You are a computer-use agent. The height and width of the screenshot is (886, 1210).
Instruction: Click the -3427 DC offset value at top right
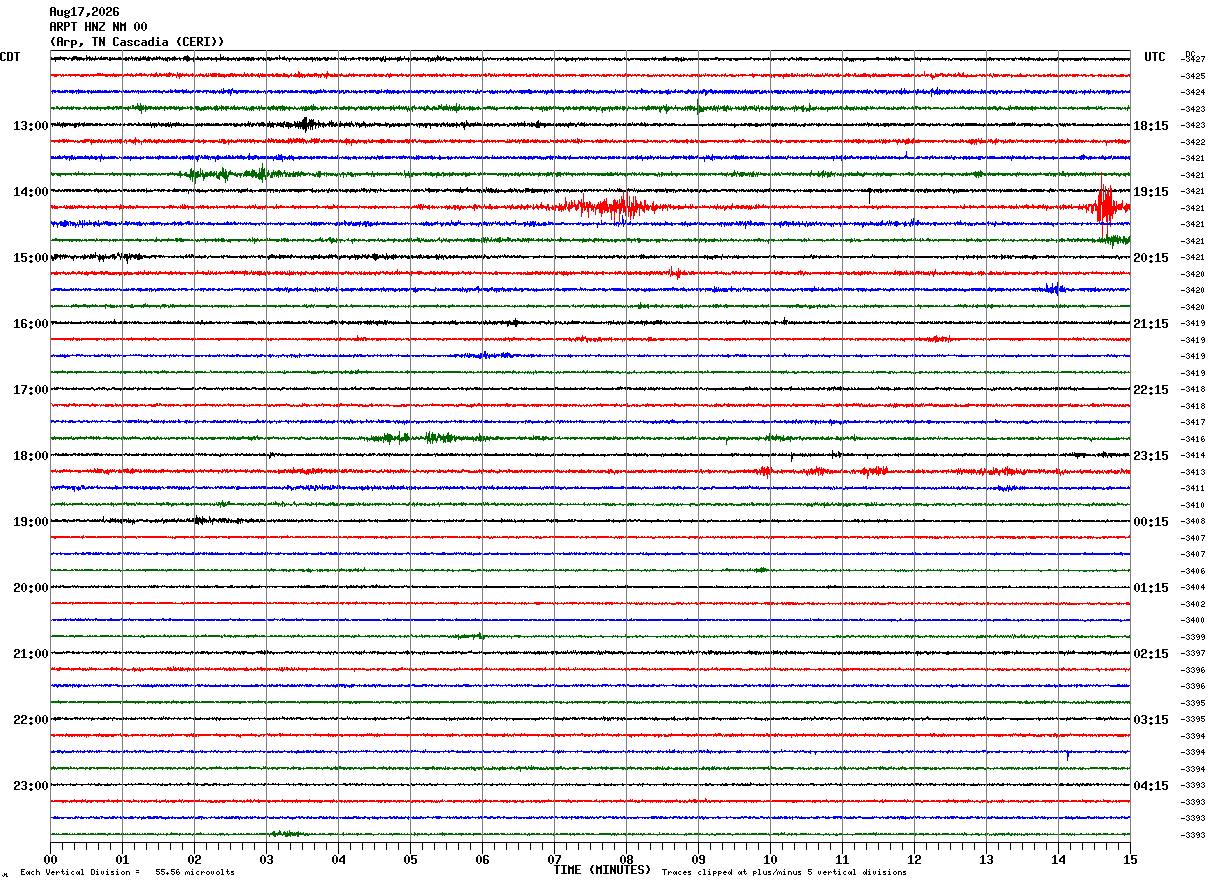pos(1193,60)
